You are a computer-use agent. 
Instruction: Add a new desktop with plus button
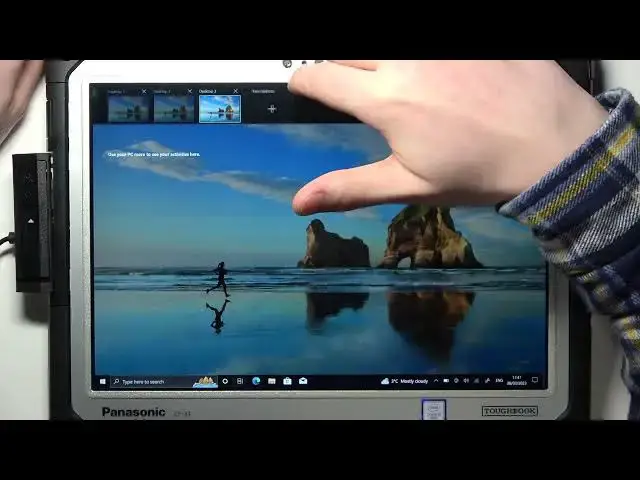click(272, 109)
